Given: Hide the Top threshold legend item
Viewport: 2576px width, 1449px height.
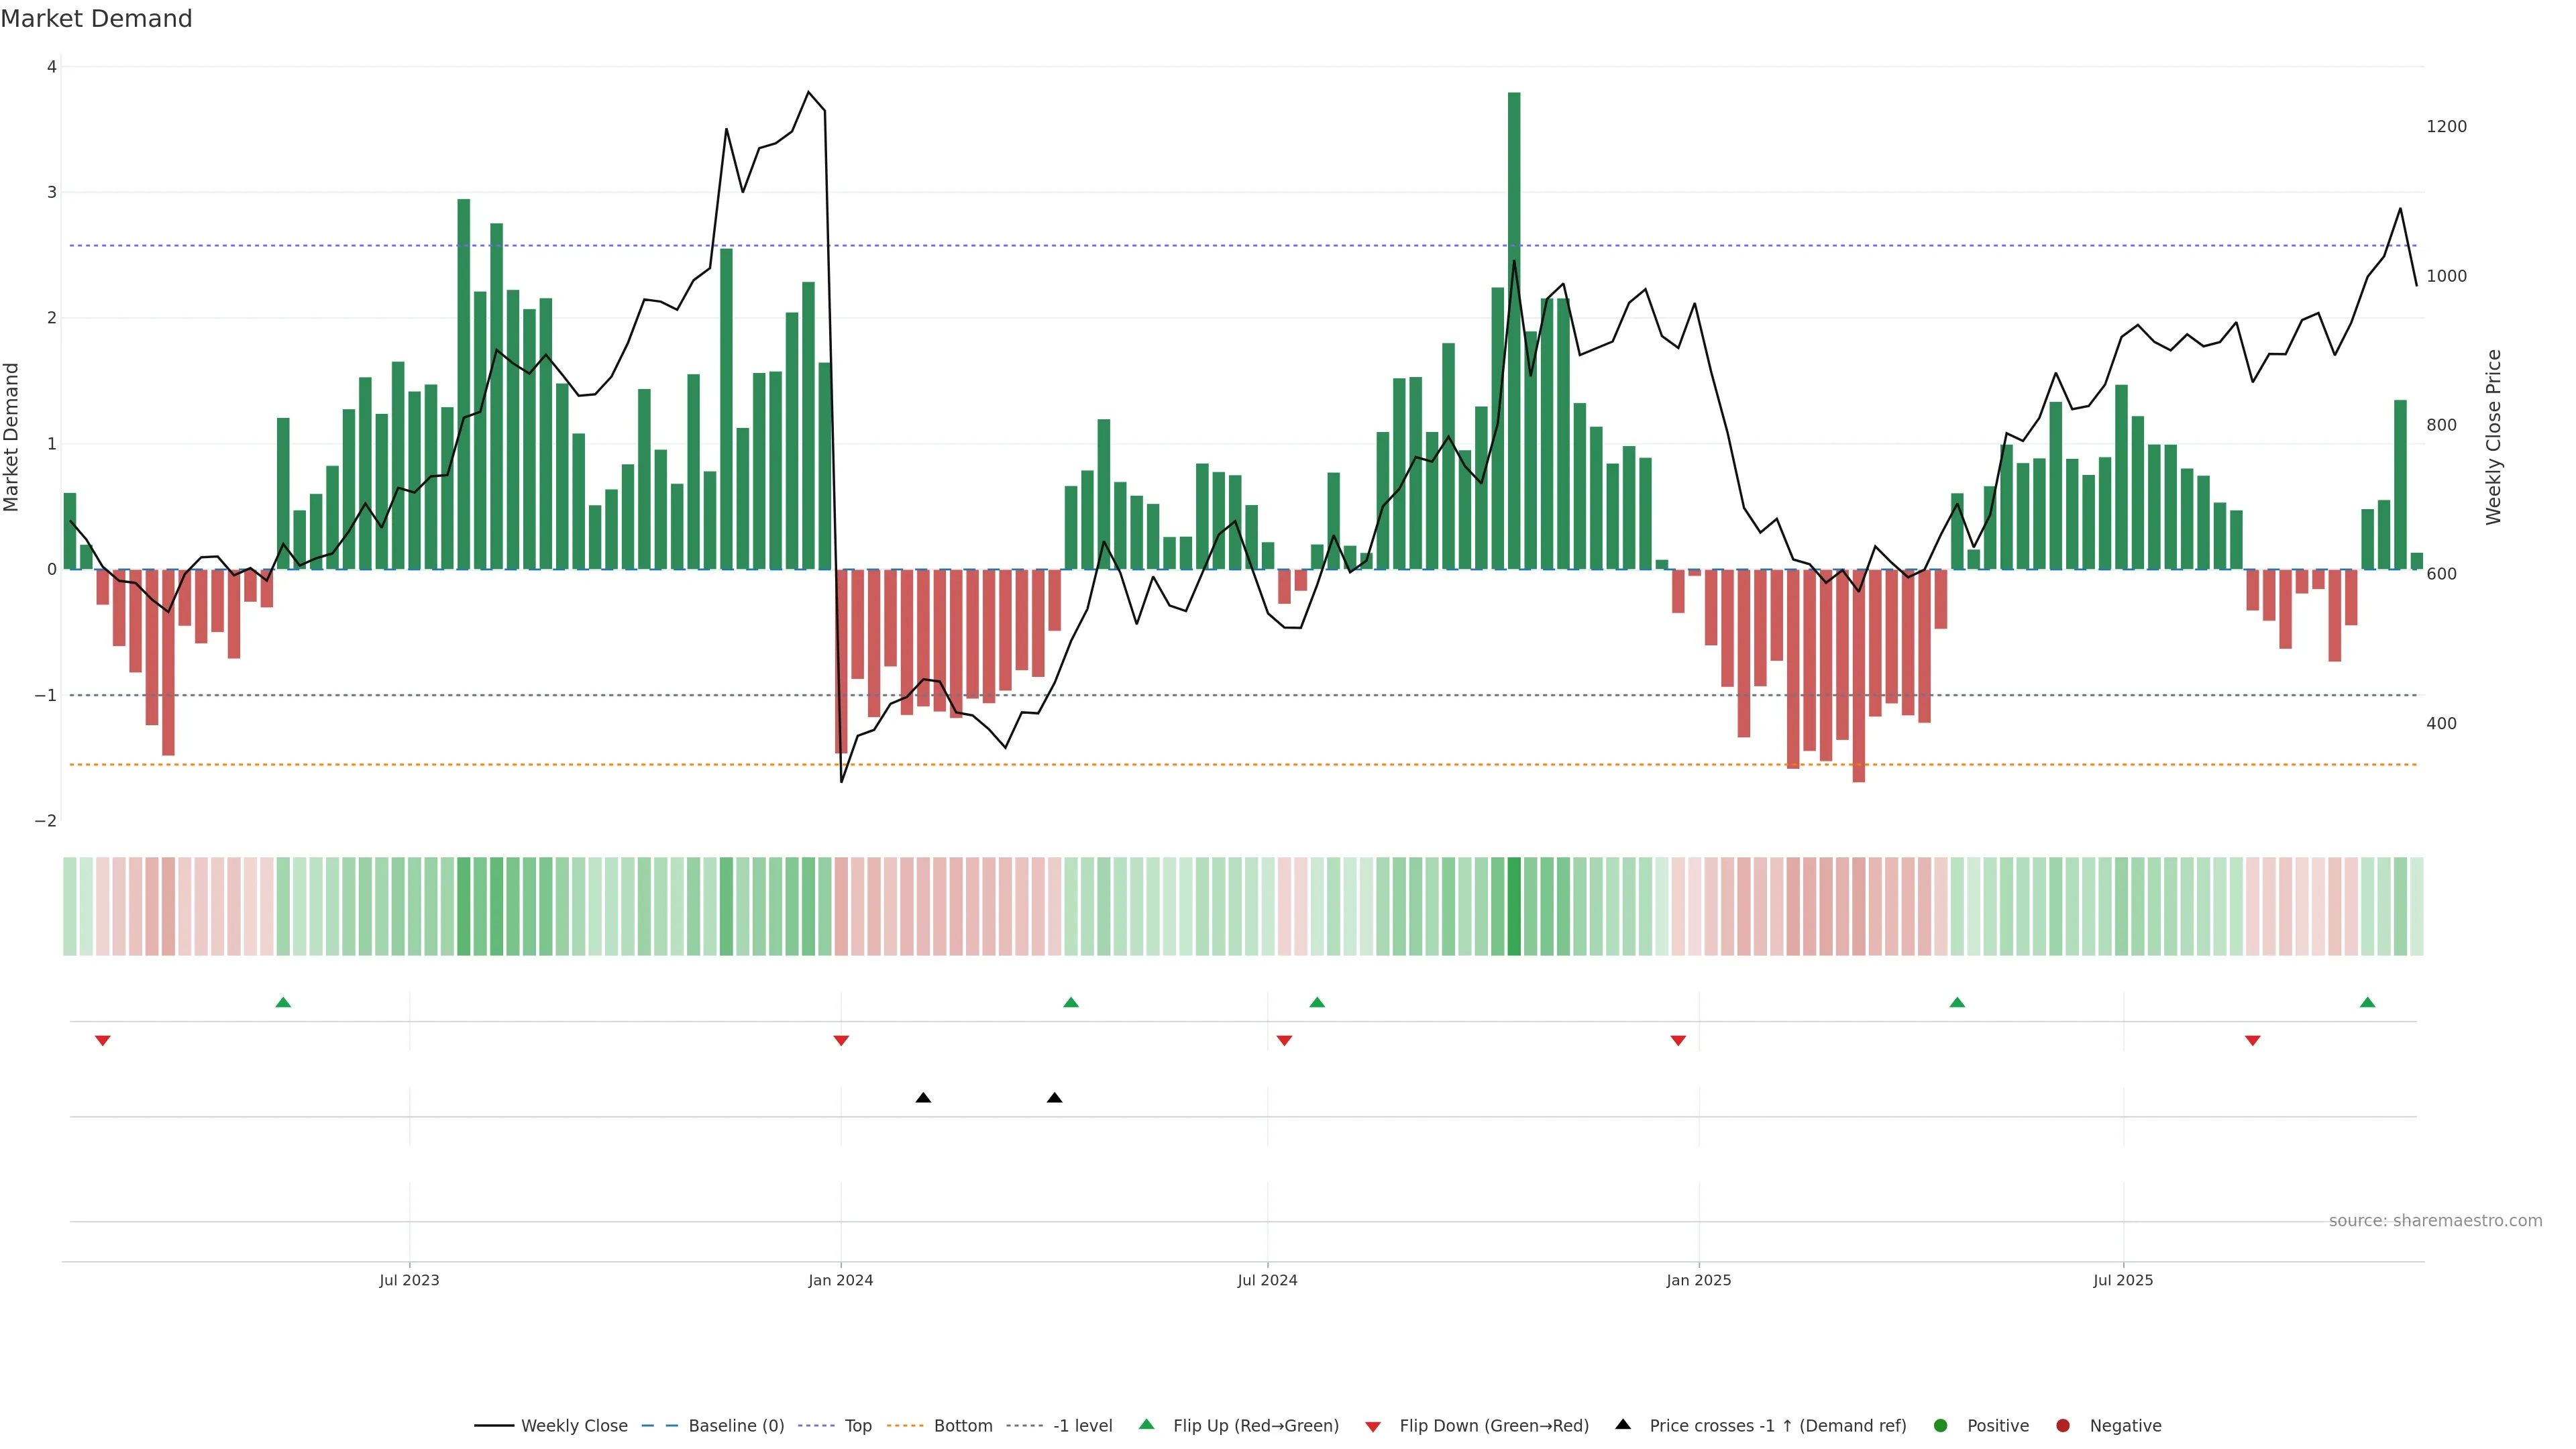Looking at the screenshot, I should pyautogui.click(x=857, y=1426).
